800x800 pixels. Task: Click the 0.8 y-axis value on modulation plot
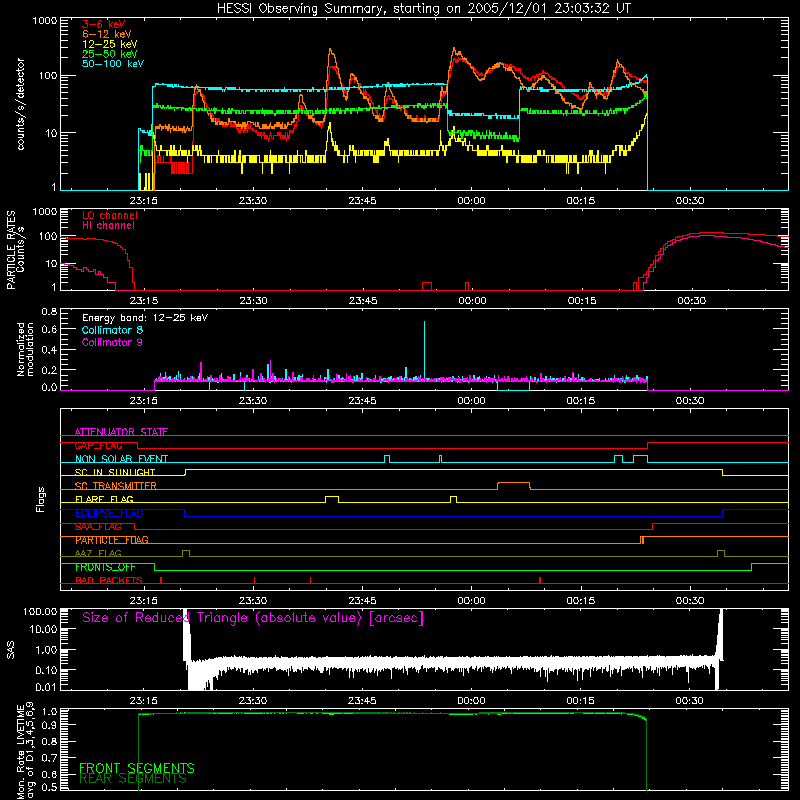click(x=49, y=311)
